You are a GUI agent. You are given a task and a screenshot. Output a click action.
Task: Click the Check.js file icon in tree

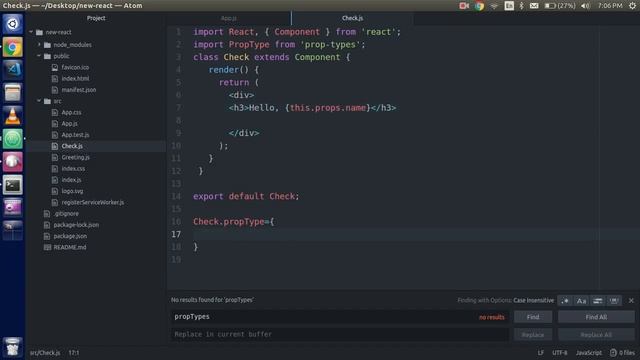pyautogui.click(x=55, y=146)
